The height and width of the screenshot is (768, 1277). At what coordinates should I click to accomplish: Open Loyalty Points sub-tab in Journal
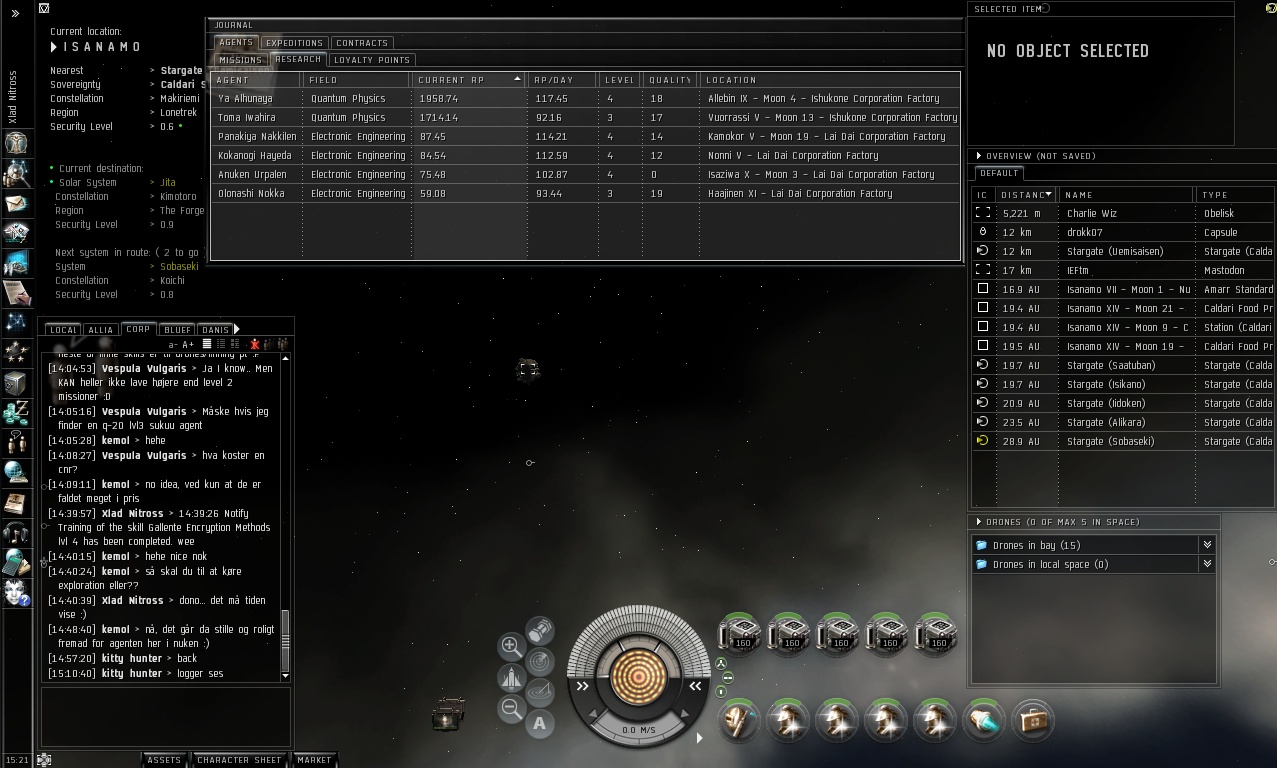pyautogui.click(x=372, y=60)
